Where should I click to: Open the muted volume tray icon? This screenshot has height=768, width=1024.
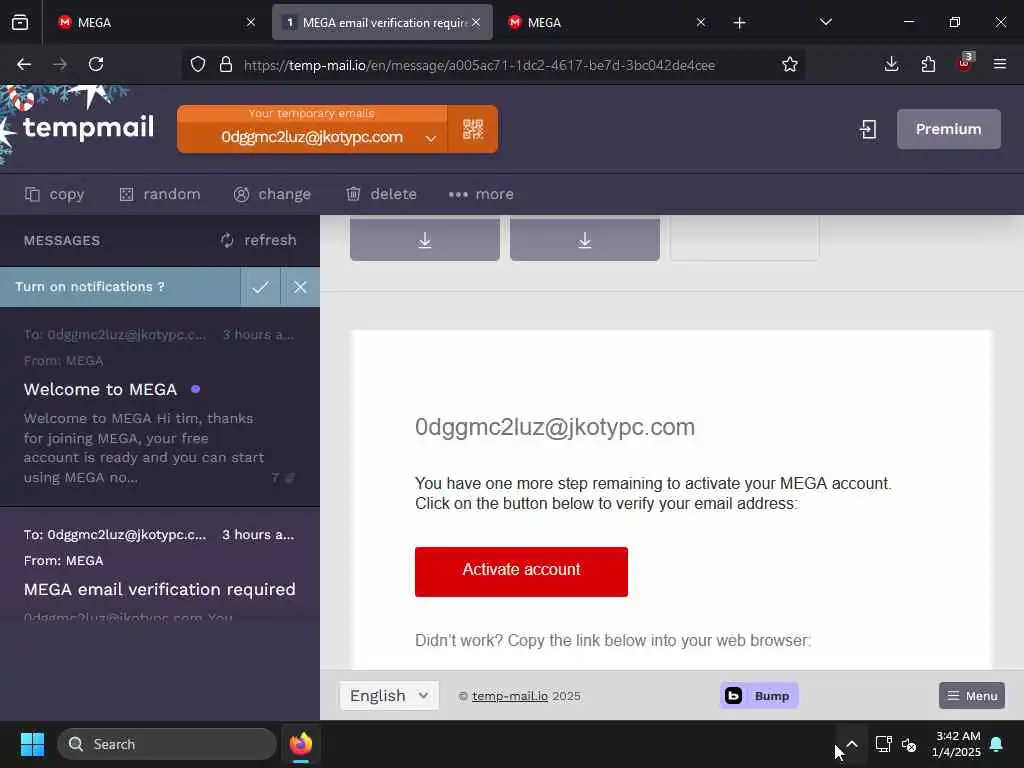click(908, 744)
